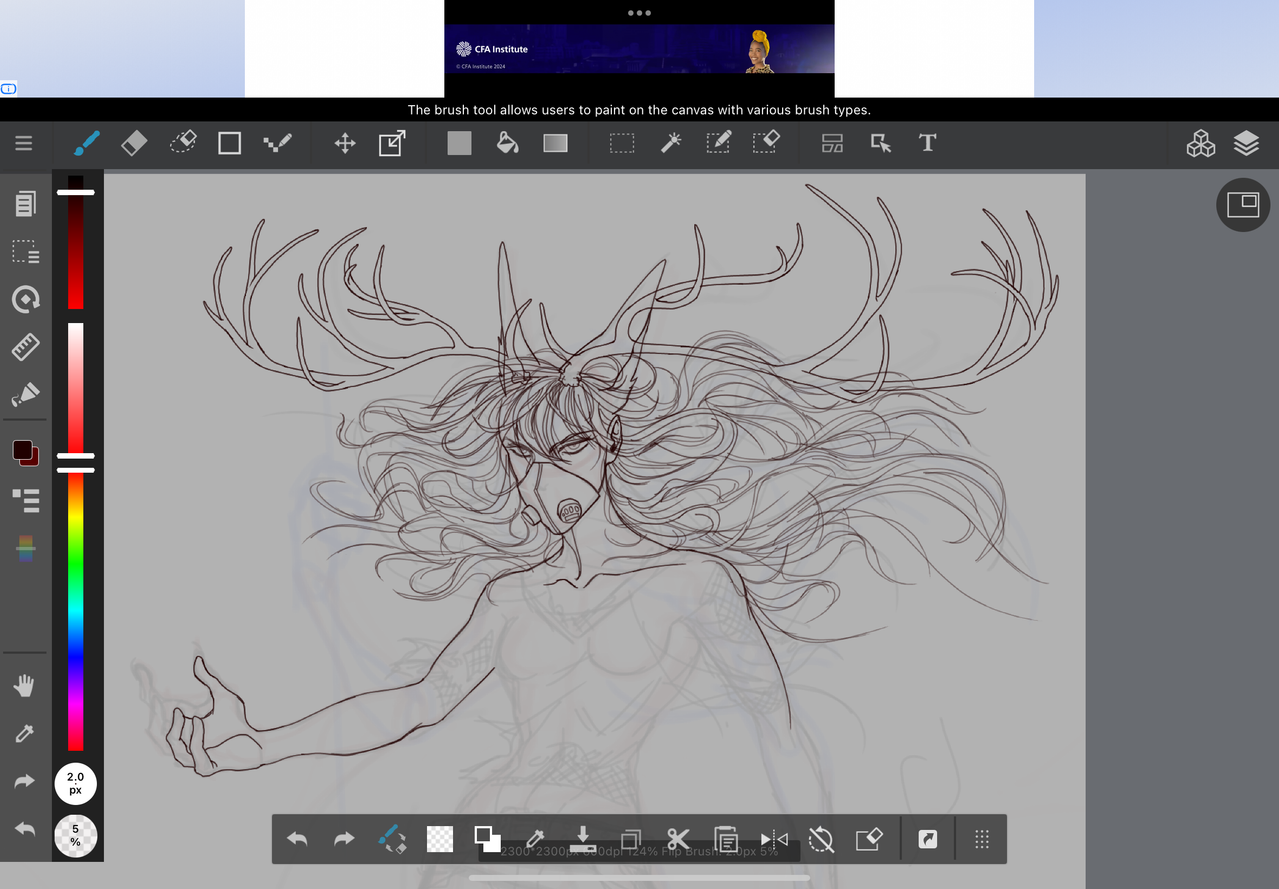
Task: Open the Layers panel
Action: tap(1246, 144)
